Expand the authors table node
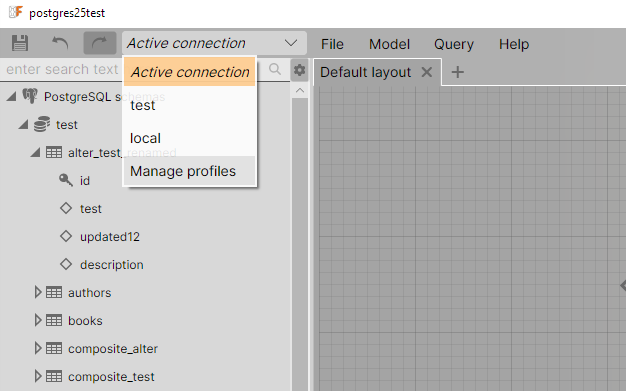Viewport: 626px width, 391px height. pyautogui.click(x=38, y=292)
